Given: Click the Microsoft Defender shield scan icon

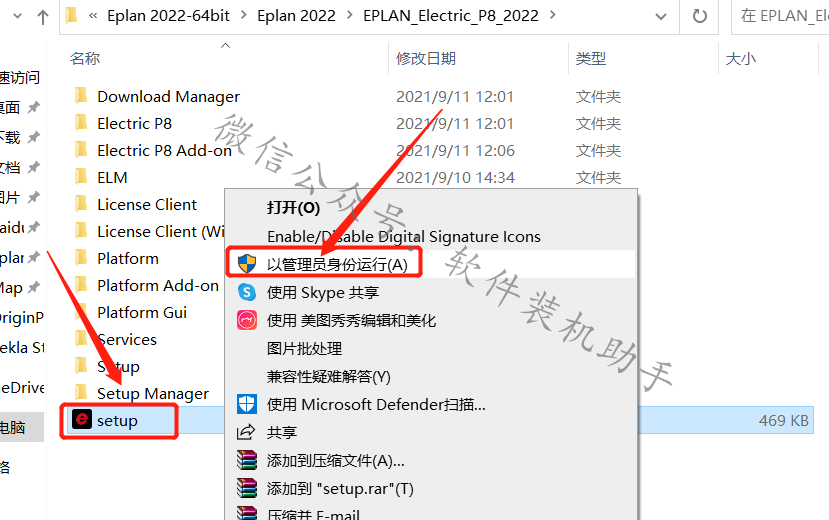Looking at the screenshot, I should [247, 404].
